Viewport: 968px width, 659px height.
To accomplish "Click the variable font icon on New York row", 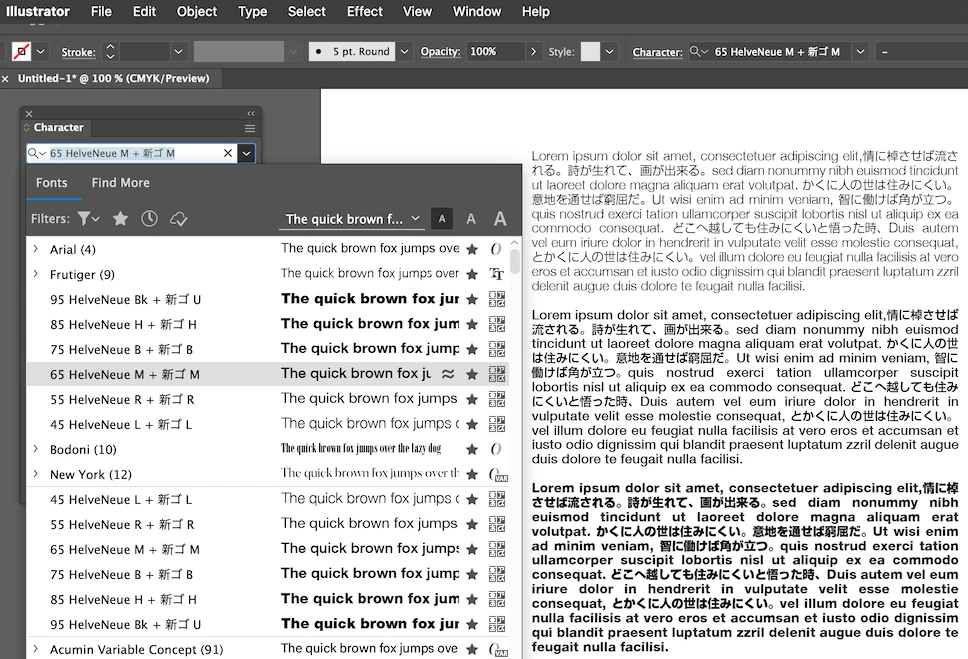I will tap(498, 475).
